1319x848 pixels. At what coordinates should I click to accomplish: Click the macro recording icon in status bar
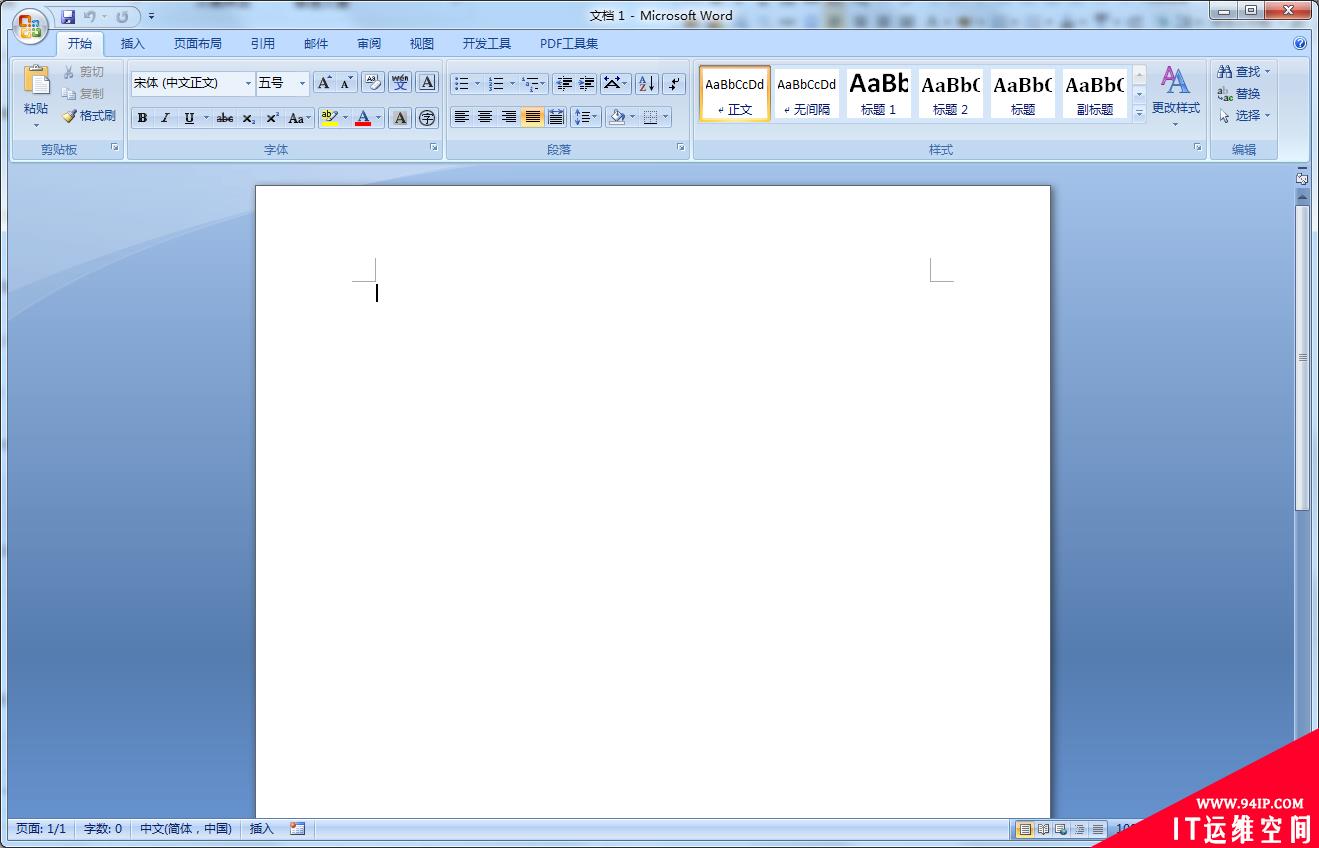tap(297, 829)
